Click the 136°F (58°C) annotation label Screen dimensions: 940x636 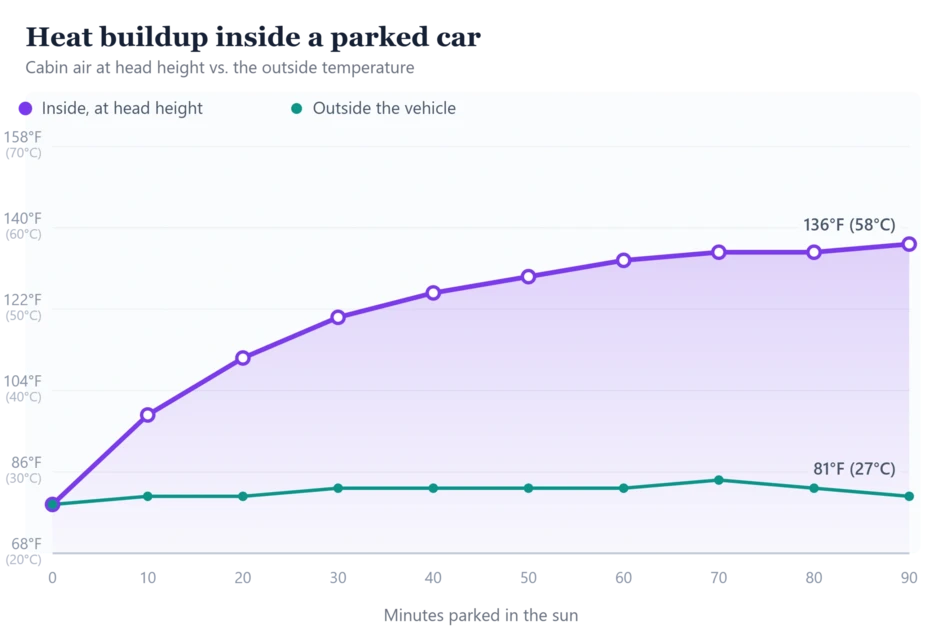tap(849, 225)
